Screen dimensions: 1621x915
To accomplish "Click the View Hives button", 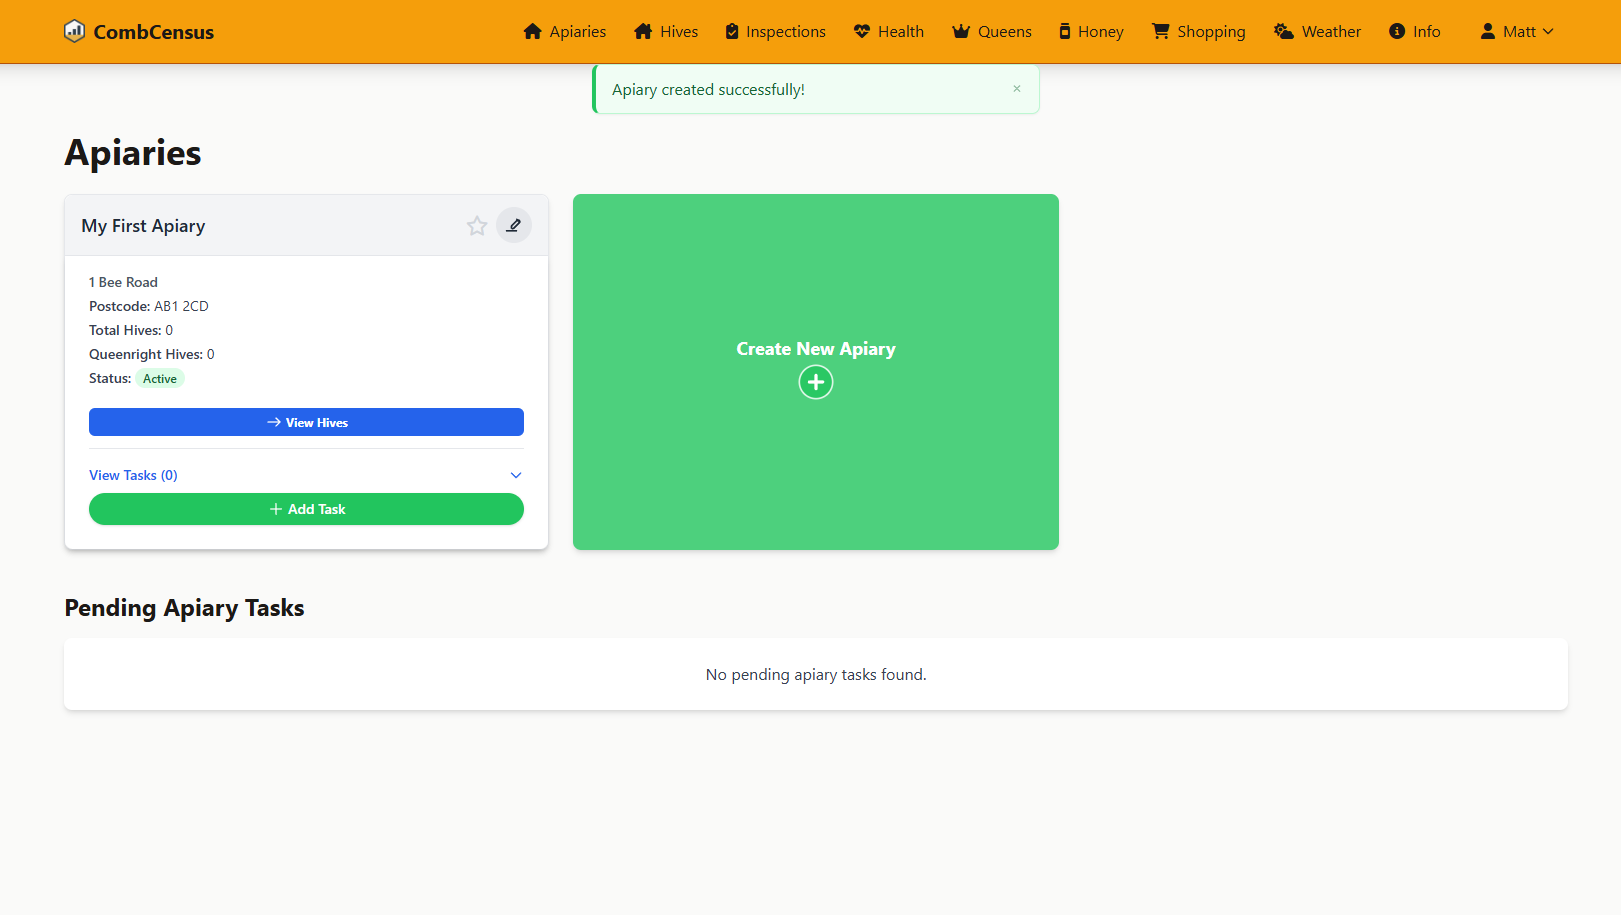I will [x=306, y=421].
